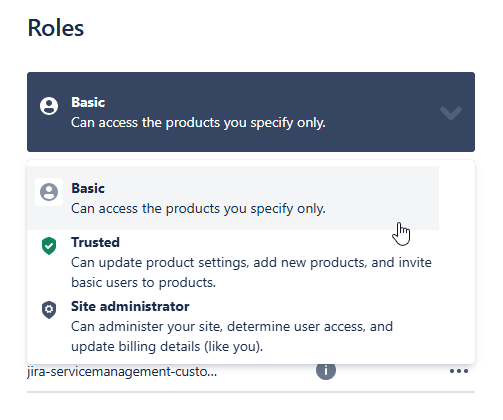This screenshot has width=503, height=420.
Task: Click the green Trusted shield checkmark icon
Action: pyautogui.click(x=49, y=246)
